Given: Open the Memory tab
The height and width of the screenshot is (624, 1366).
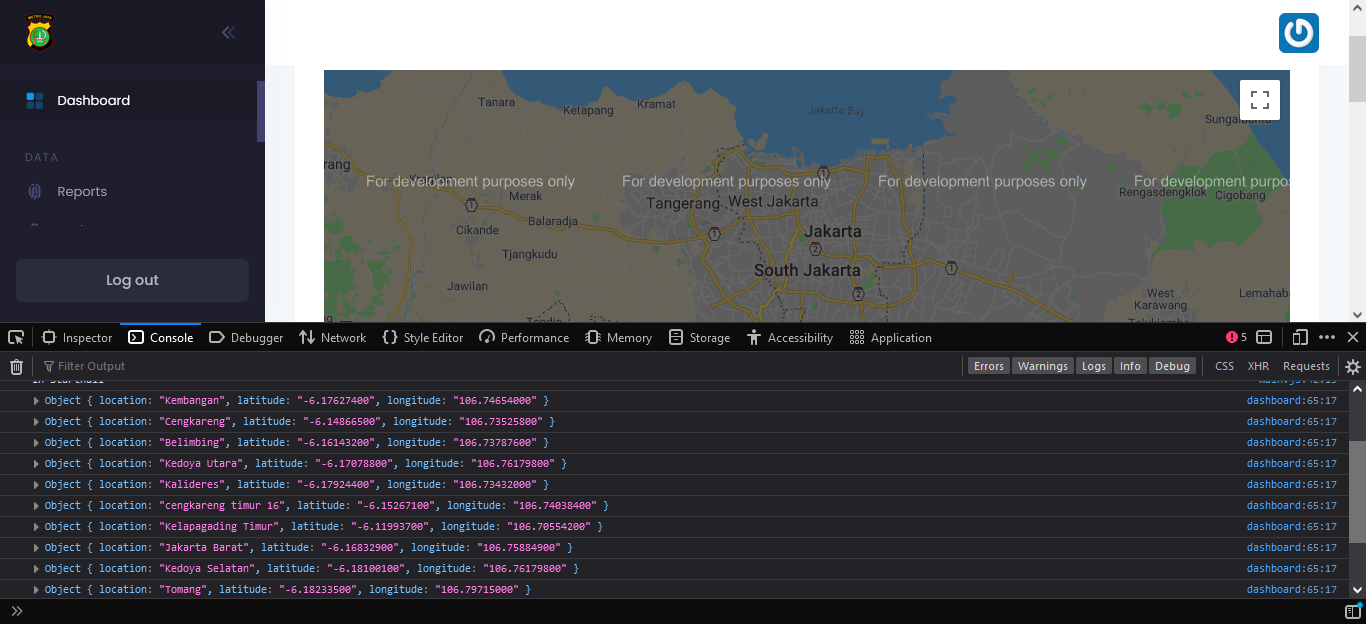Looking at the screenshot, I should click(619, 337).
